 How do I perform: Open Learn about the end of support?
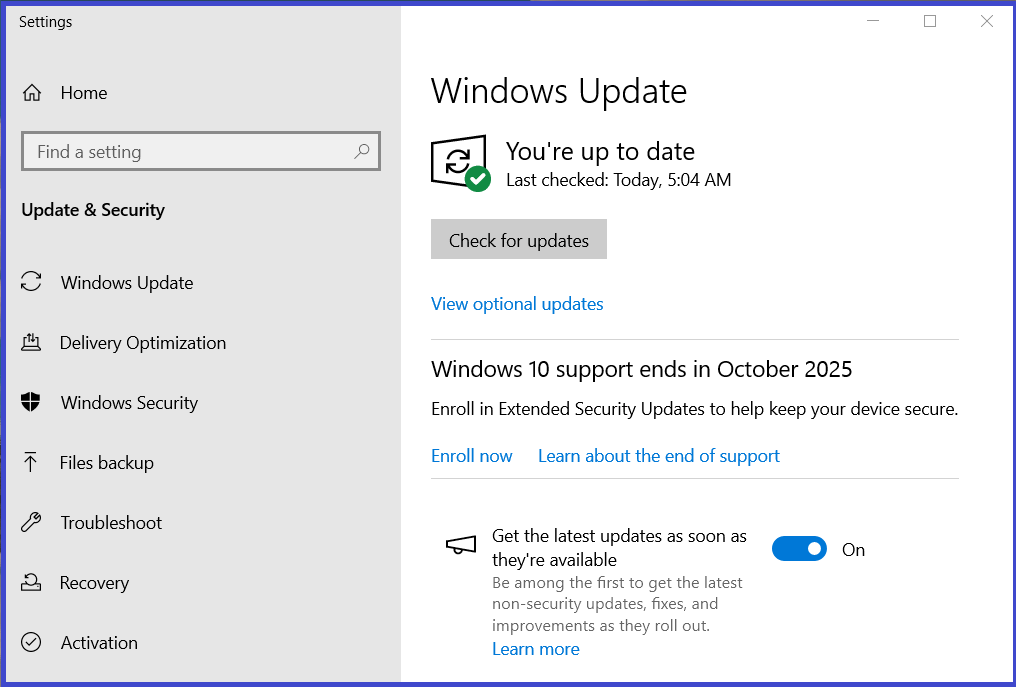coord(659,456)
